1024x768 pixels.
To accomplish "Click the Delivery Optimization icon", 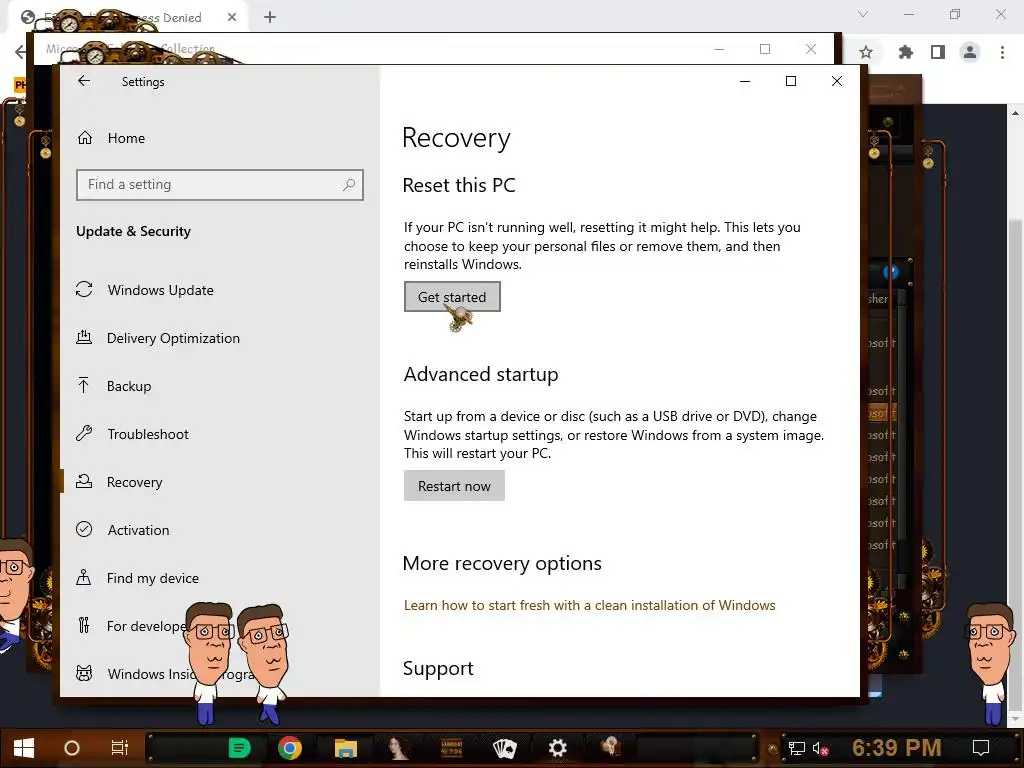I will point(84,337).
